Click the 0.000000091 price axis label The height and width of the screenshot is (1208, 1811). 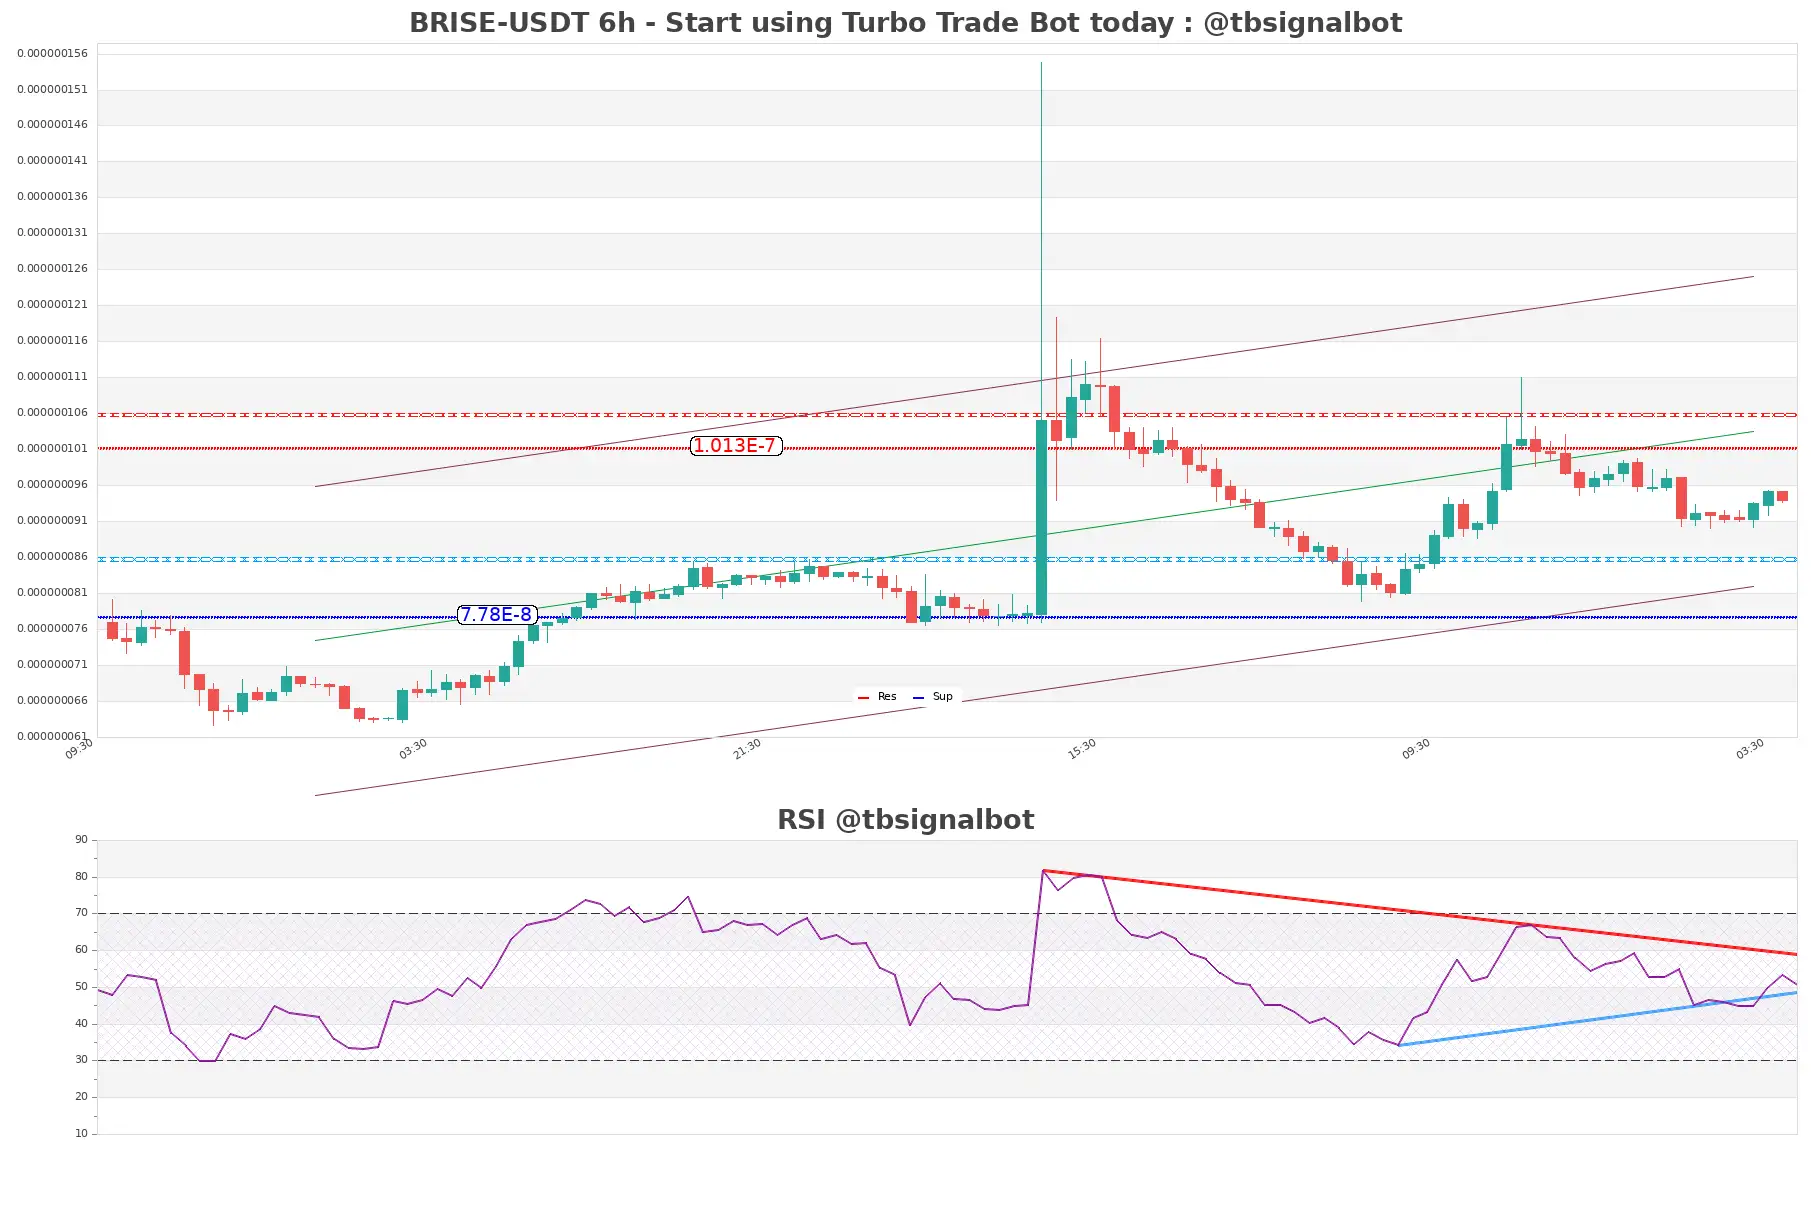(x=52, y=521)
